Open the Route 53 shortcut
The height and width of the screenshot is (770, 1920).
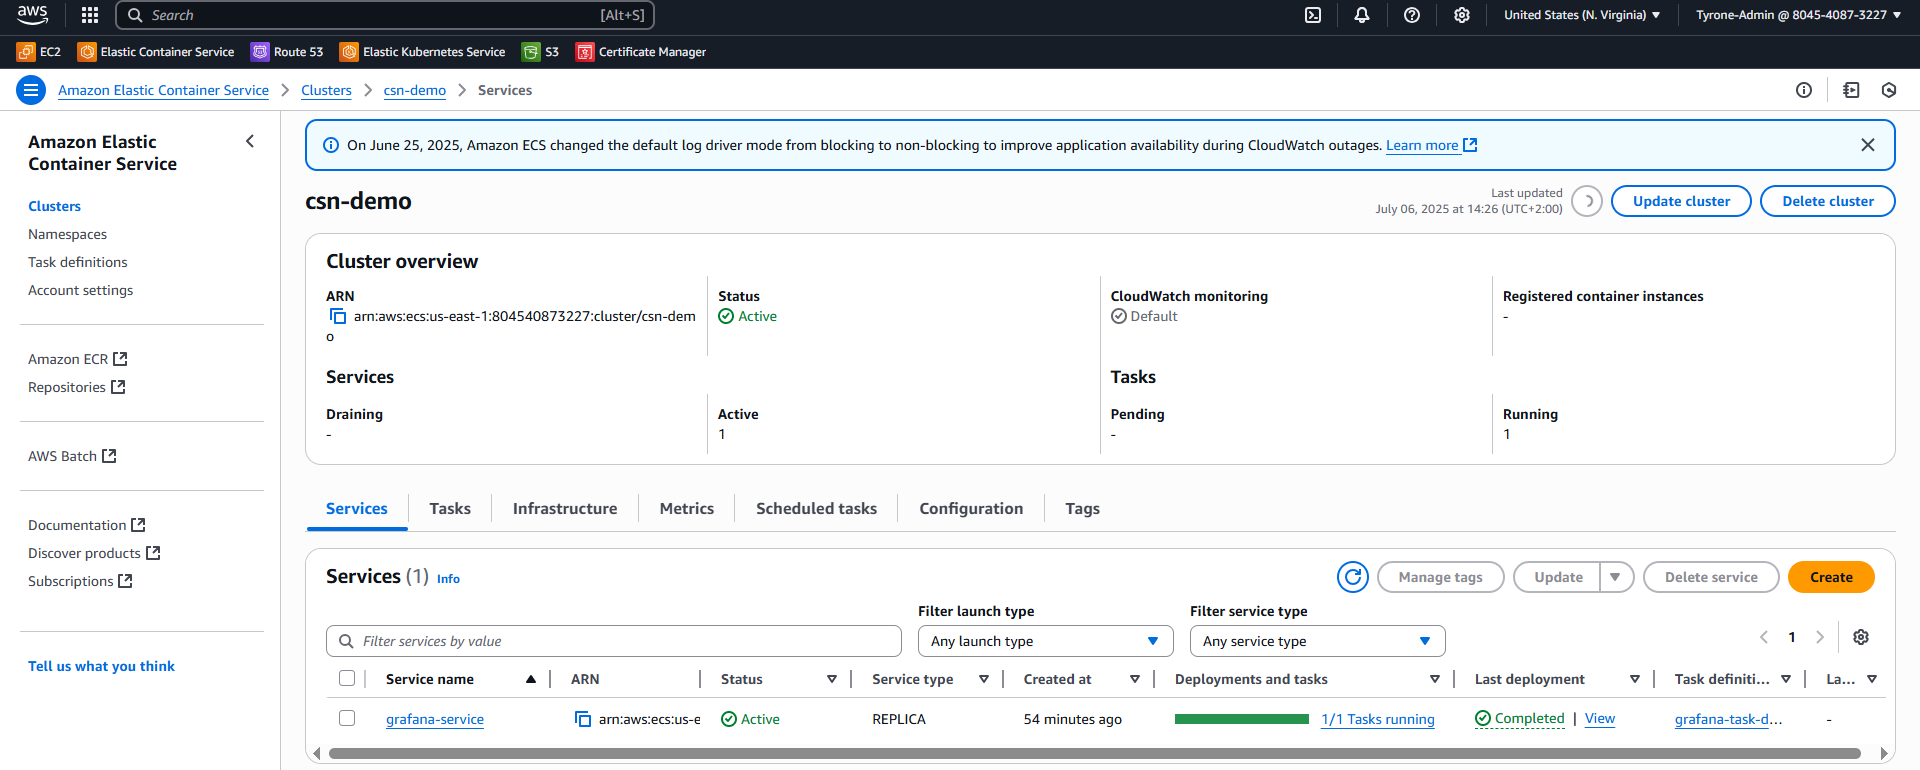(287, 52)
